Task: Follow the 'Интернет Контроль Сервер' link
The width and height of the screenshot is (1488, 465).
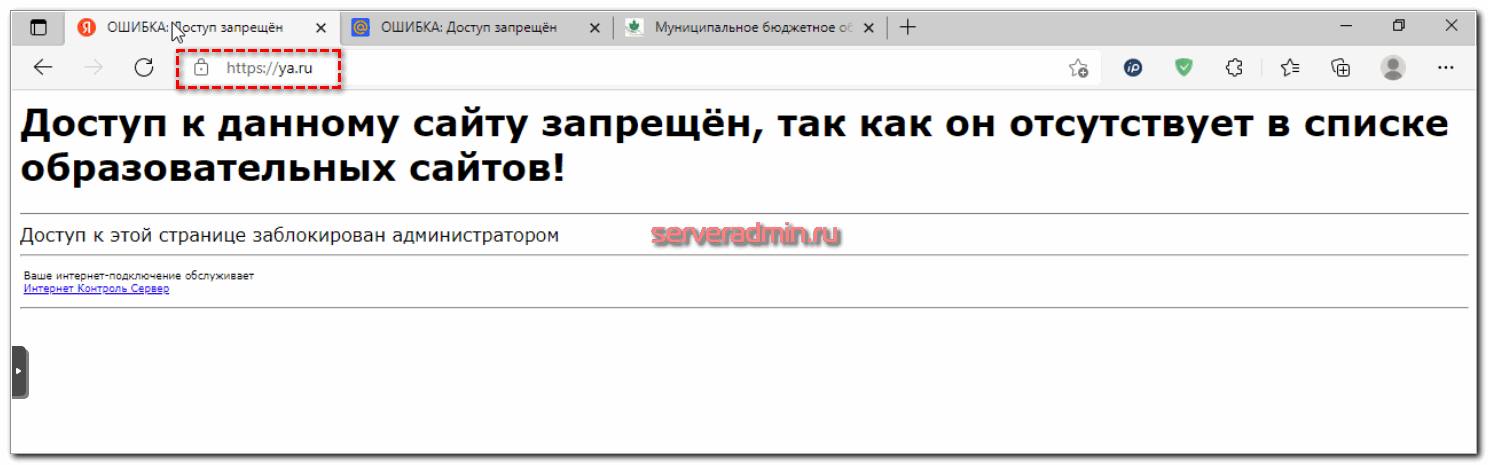Action: [96, 289]
